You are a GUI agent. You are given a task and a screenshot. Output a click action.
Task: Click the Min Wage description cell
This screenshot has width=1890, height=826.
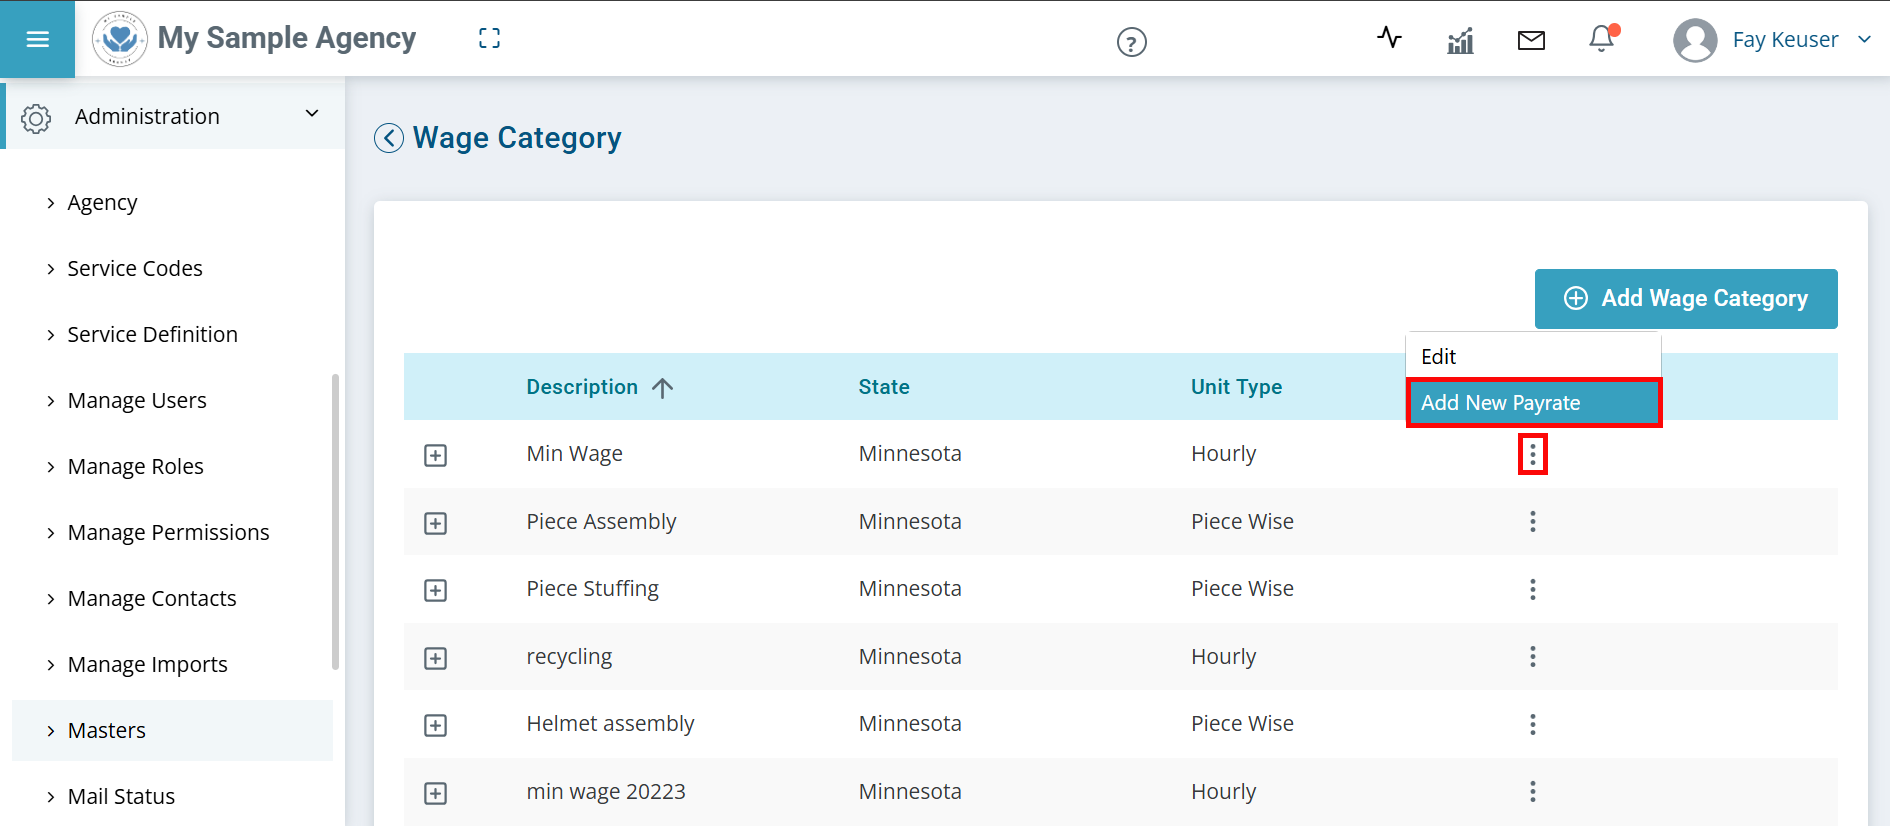click(x=574, y=454)
